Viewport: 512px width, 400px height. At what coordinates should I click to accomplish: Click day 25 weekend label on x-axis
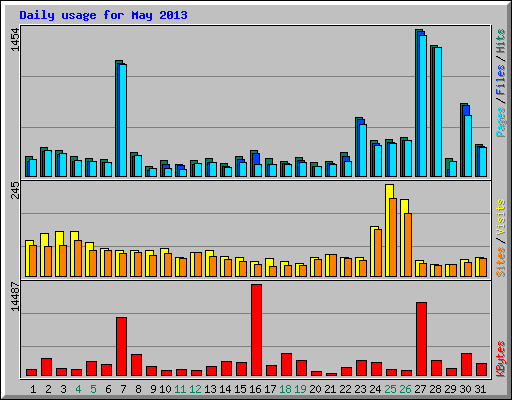pos(390,389)
